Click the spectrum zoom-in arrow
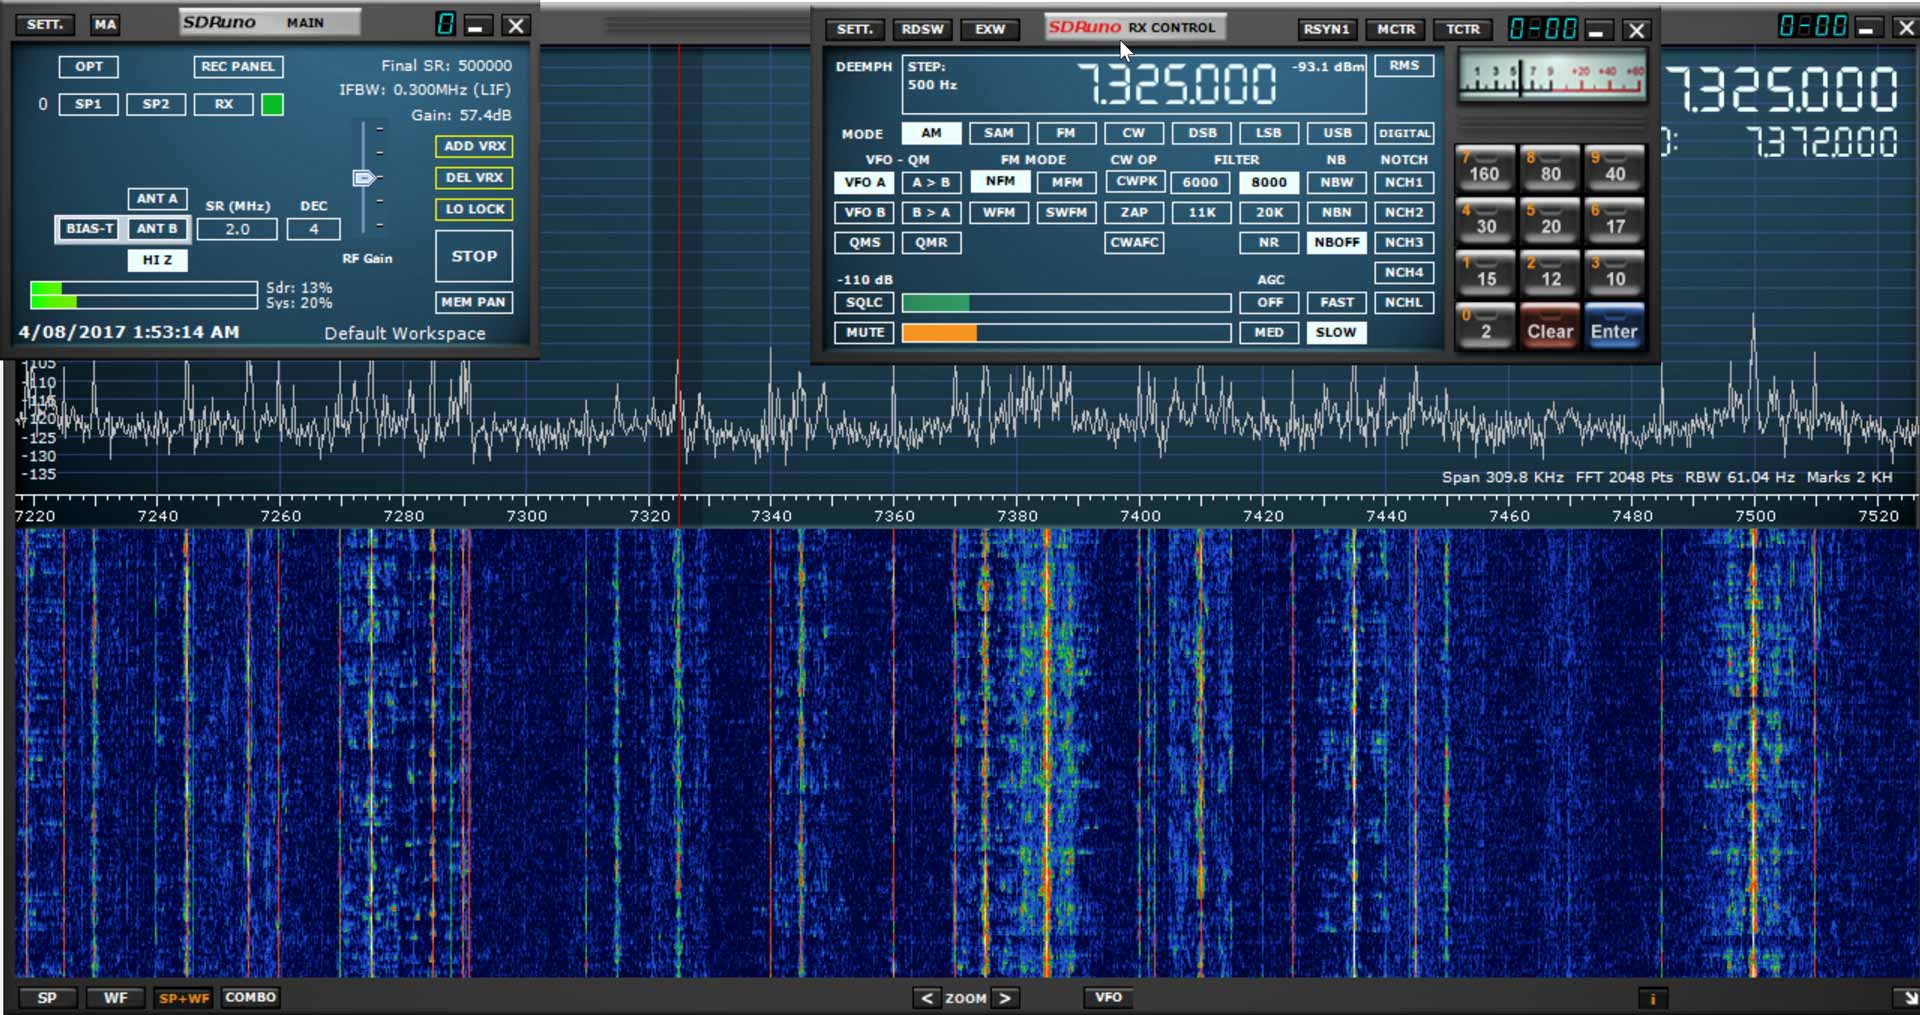1920x1015 pixels. point(1006,998)
